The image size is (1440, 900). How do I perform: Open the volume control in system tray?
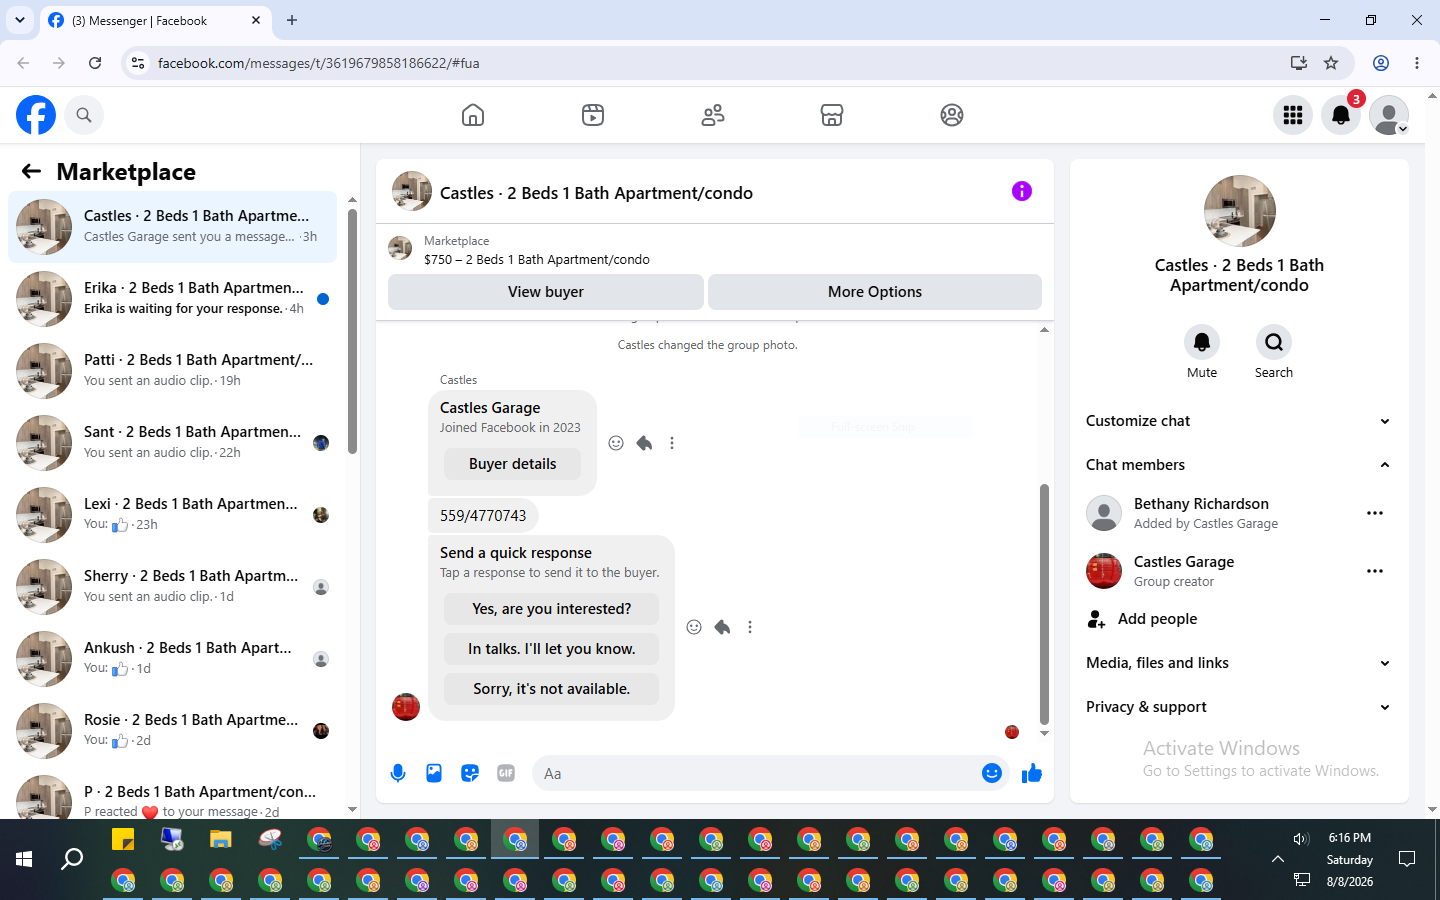pyautogui.click(x=1301, y=839)
